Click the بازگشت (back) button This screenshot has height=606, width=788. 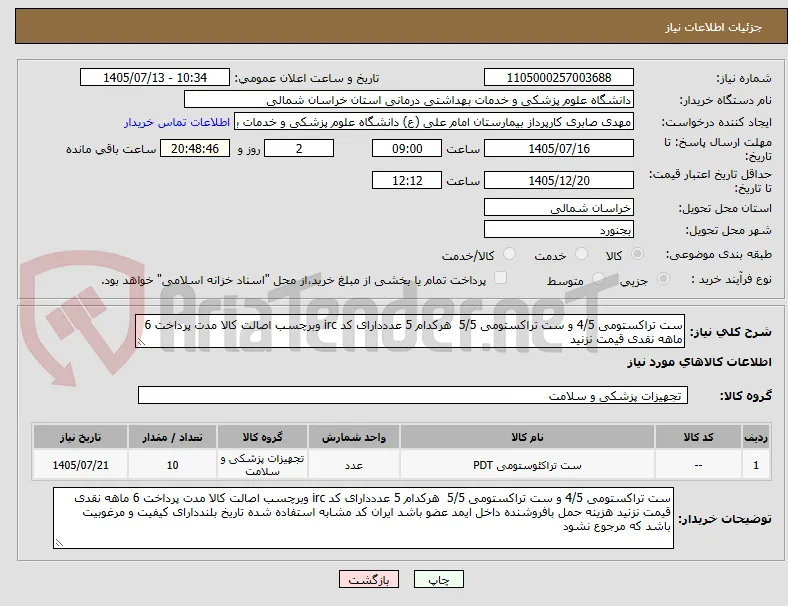click(369, 579)
